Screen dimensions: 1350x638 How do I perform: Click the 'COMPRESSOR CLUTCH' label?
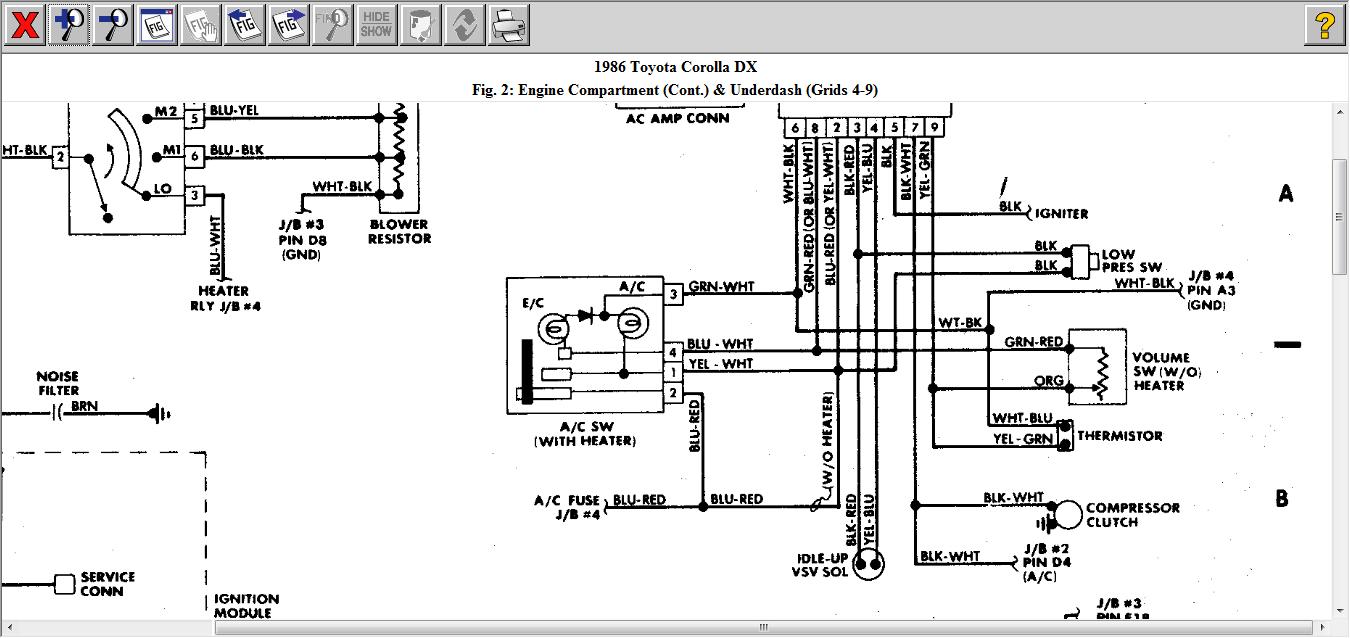(x=1133, y=515)
